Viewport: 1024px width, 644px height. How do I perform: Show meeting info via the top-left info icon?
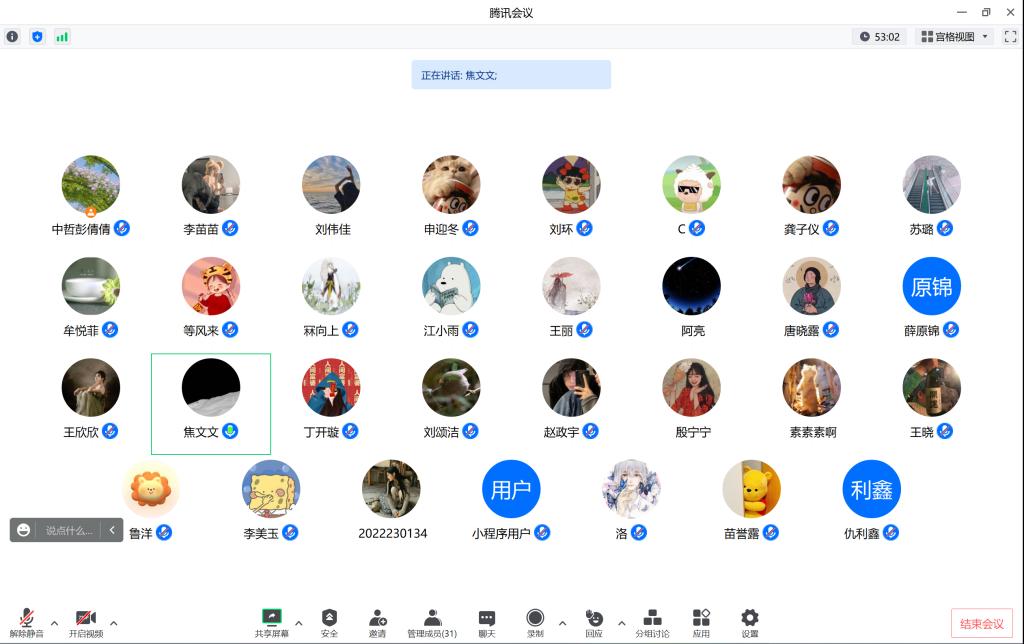coord(12,37)
